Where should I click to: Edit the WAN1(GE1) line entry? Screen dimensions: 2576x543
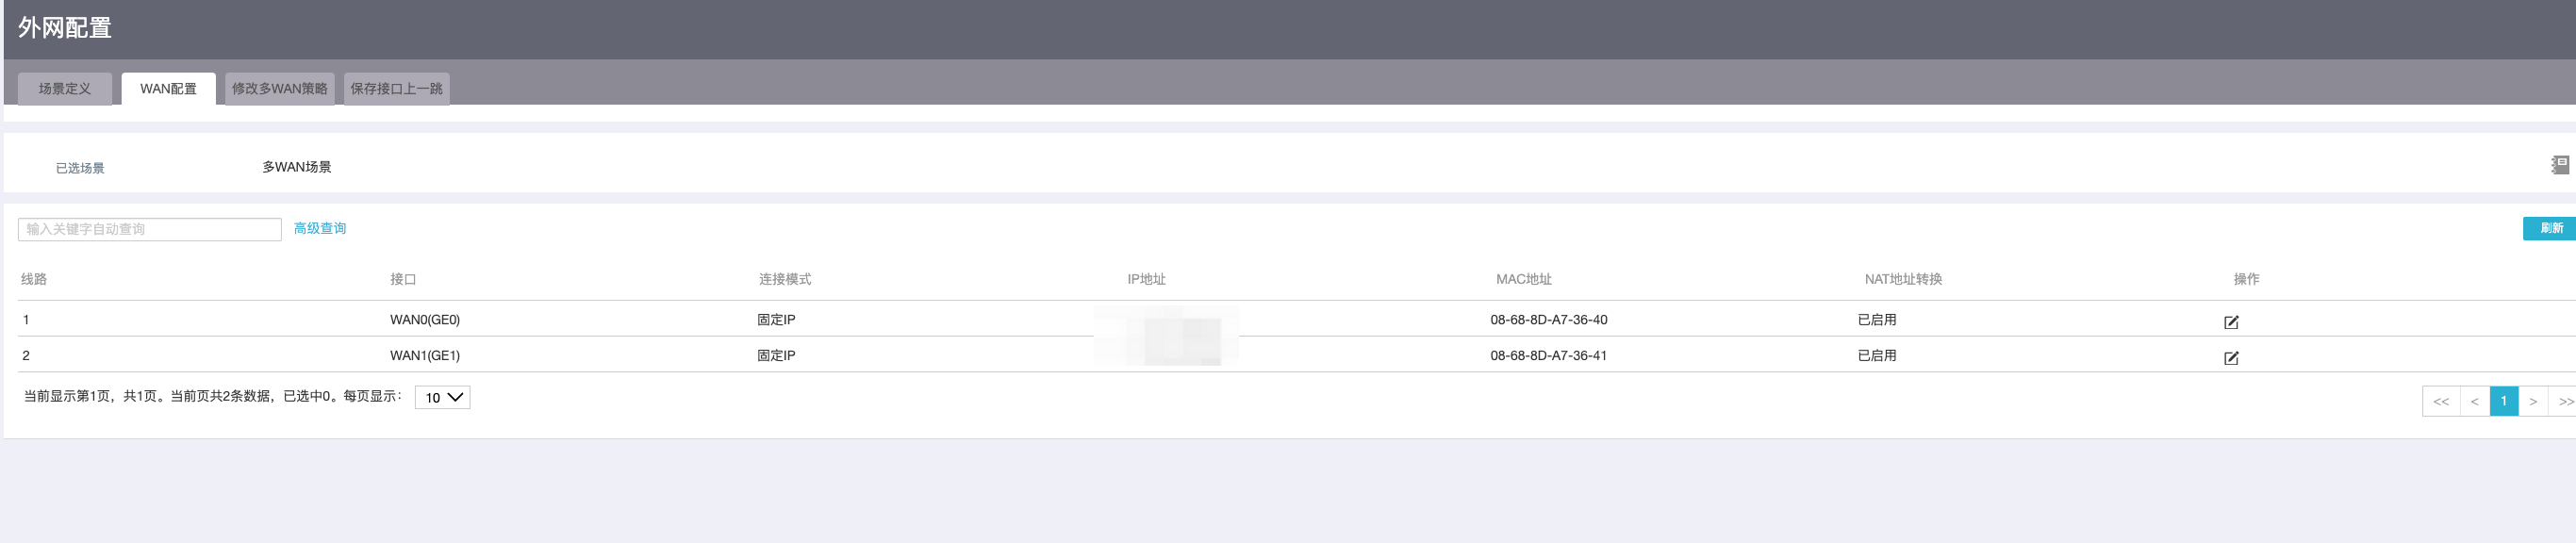[2230, 358]
